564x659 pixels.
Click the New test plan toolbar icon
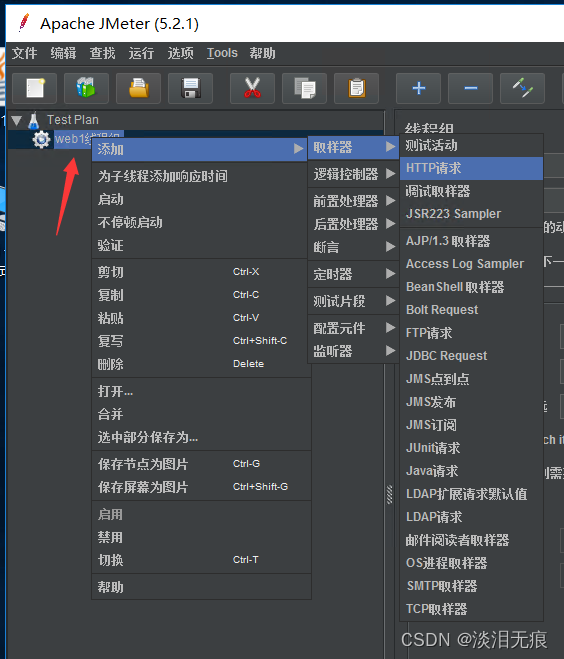[34, 88]
